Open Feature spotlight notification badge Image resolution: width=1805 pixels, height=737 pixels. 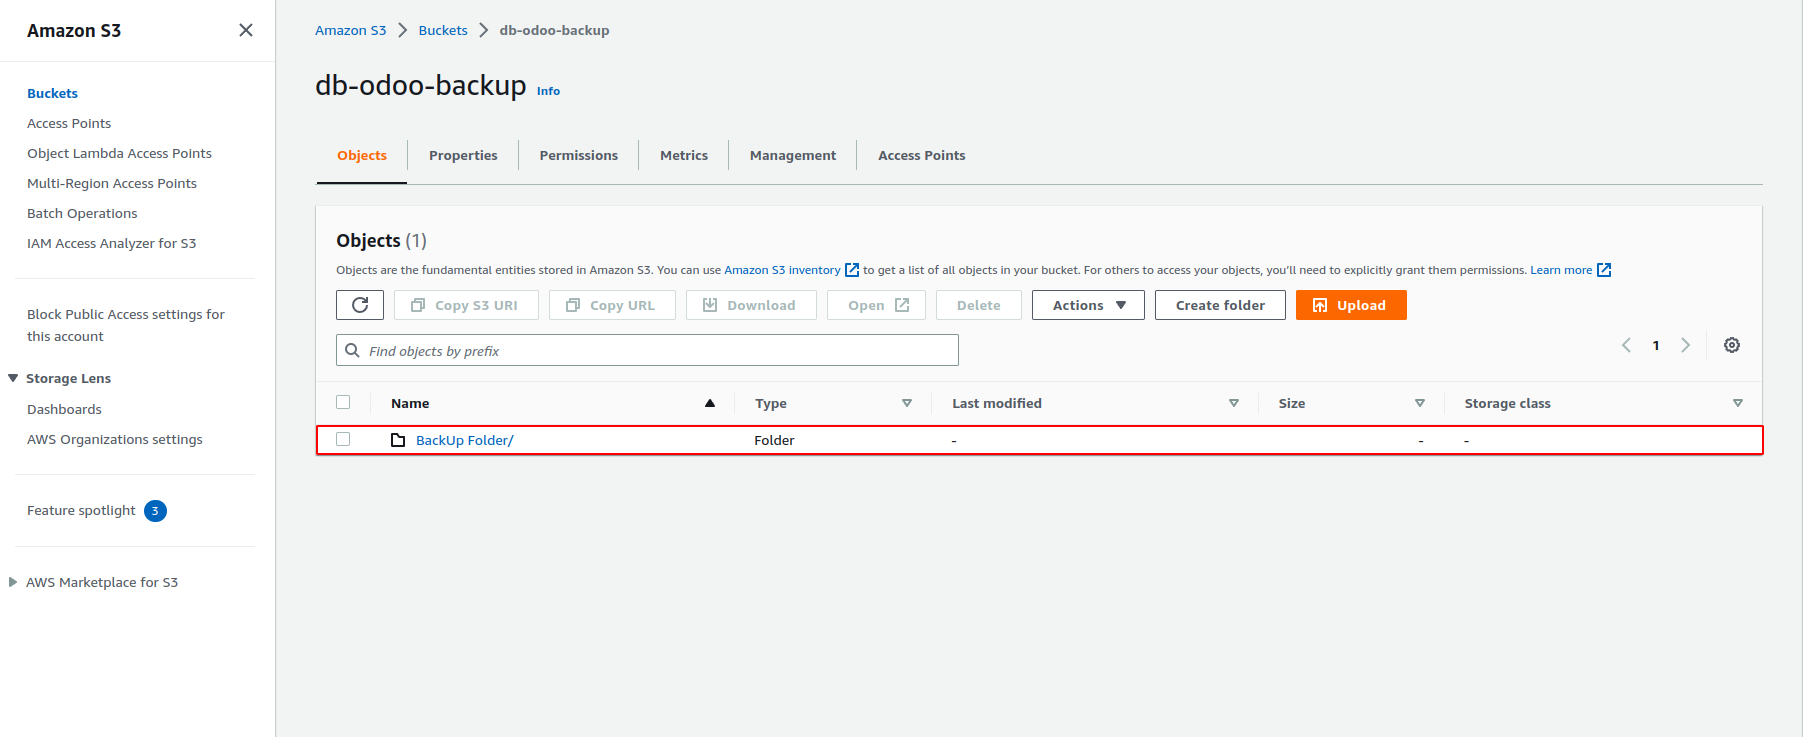pos(155,511)
